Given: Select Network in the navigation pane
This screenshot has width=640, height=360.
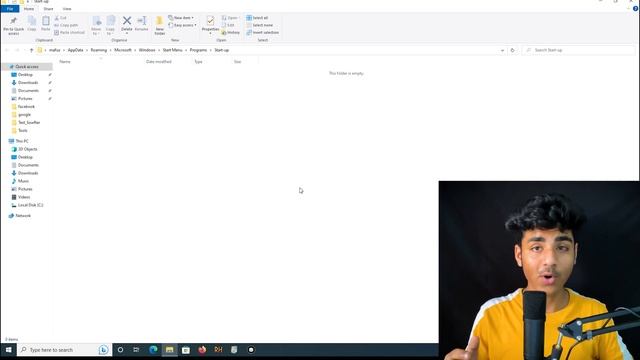Looking at the screenshot, I should [23, 216].
